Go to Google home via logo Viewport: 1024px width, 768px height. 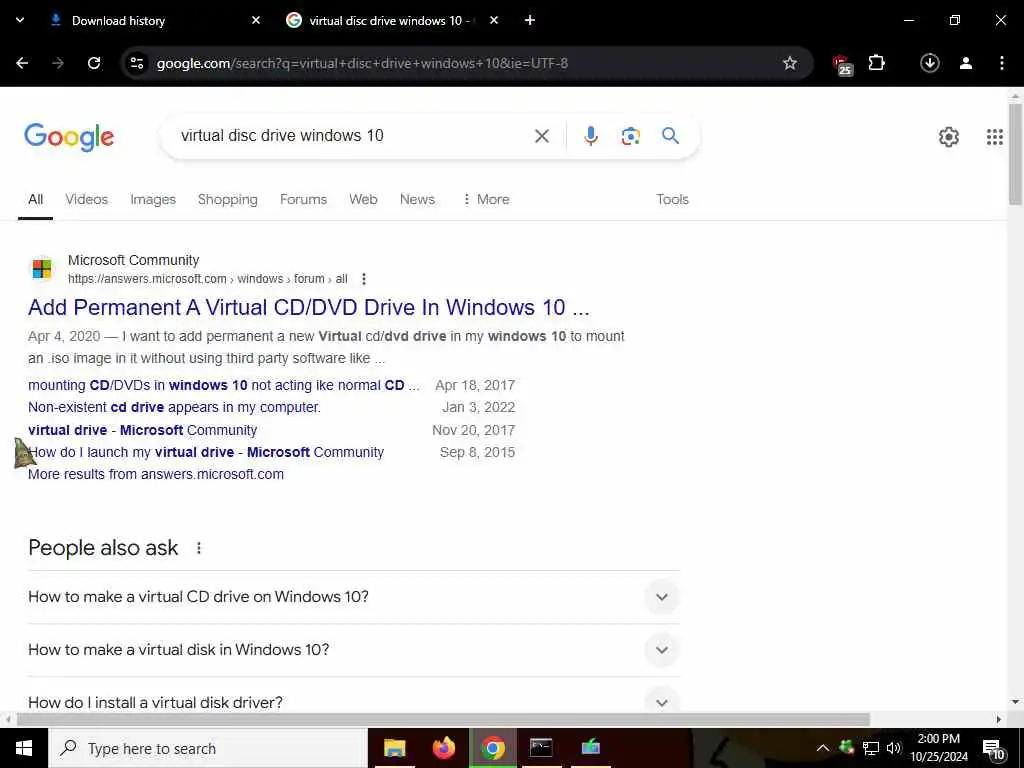coord(69,137)
